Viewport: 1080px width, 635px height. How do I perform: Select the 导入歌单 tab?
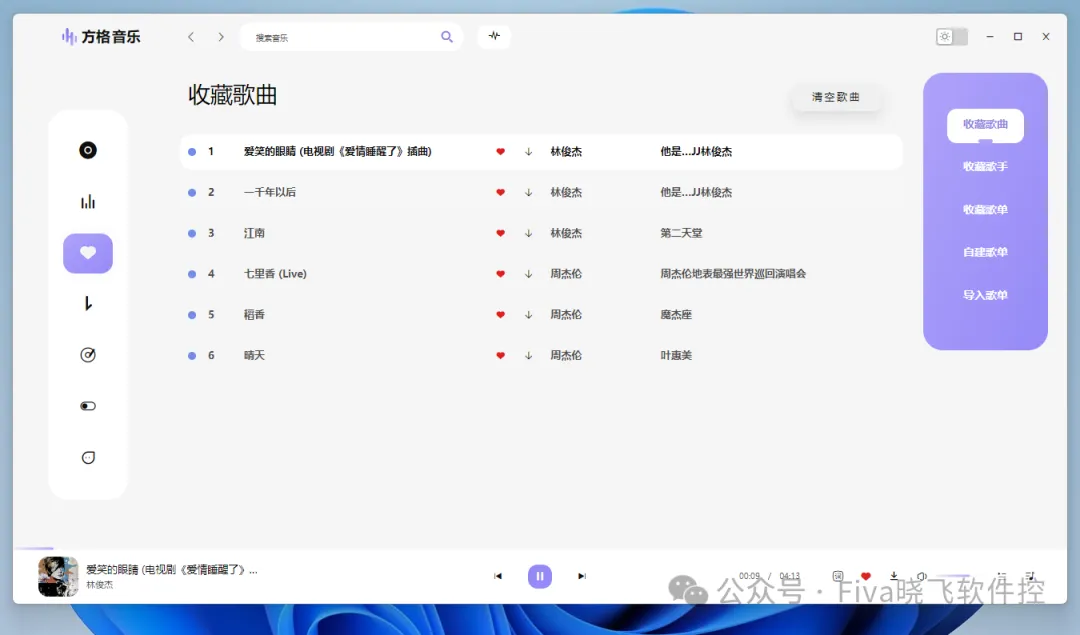pos(985,295)
